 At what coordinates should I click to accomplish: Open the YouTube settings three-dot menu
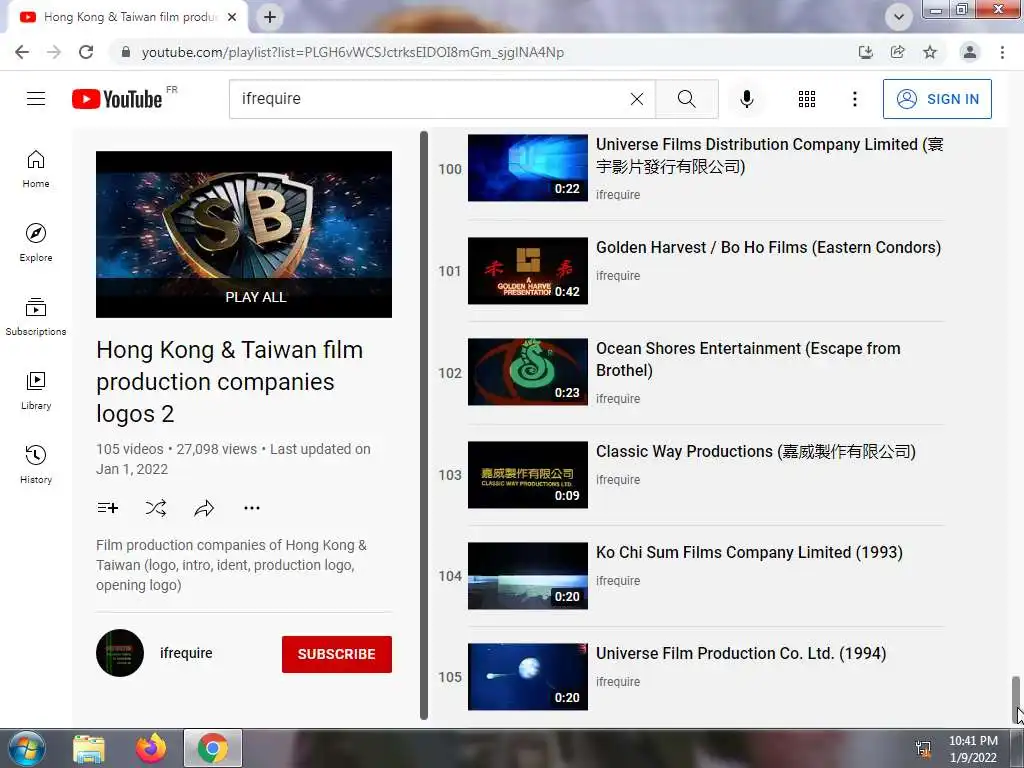pos(854,99)
